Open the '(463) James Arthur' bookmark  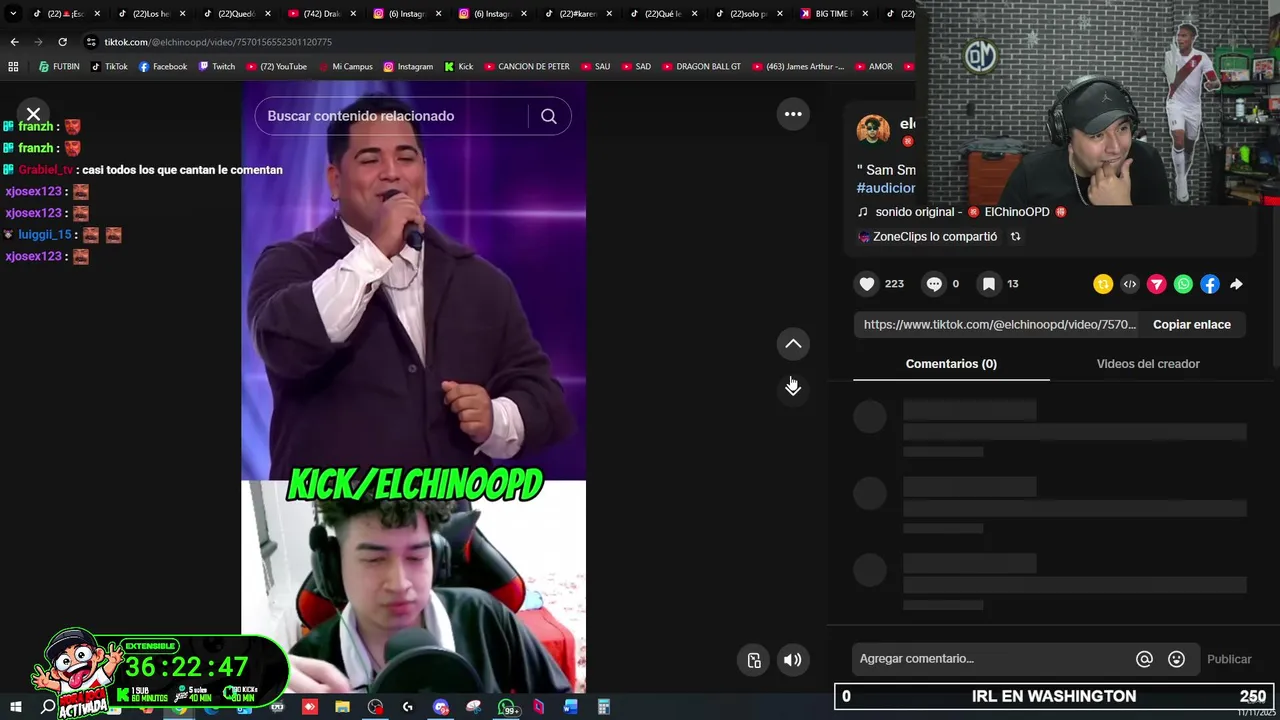pyautogui.click(x=798, y=67)
